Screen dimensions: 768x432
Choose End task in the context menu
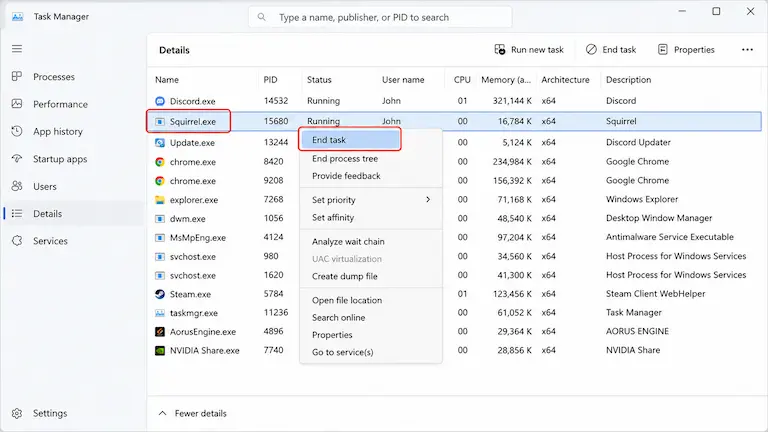pos(350,140)
